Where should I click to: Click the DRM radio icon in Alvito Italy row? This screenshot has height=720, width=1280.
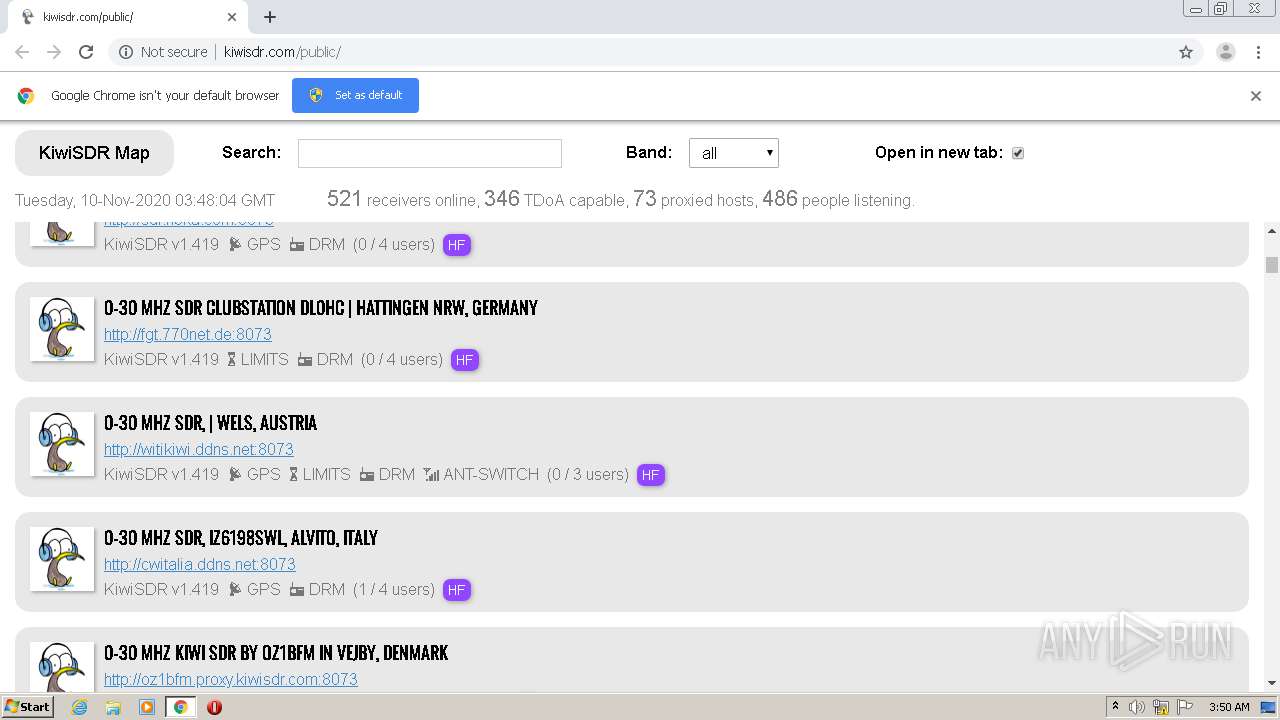[297, 590]
